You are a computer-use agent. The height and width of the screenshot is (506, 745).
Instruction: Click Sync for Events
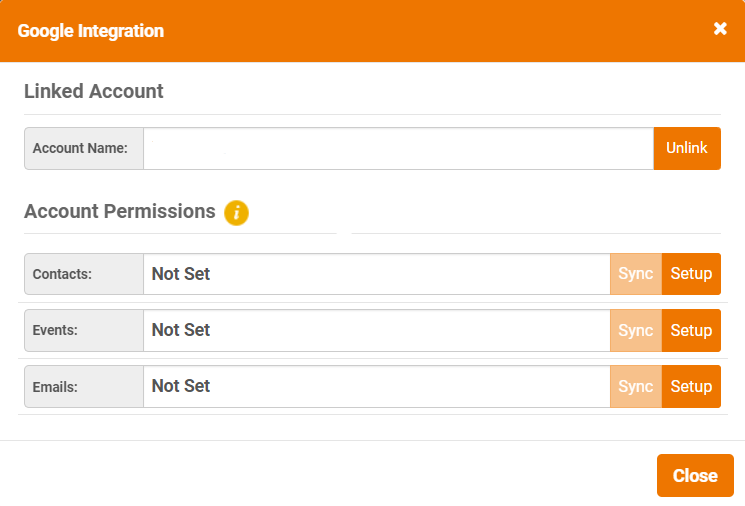(636, 330)
